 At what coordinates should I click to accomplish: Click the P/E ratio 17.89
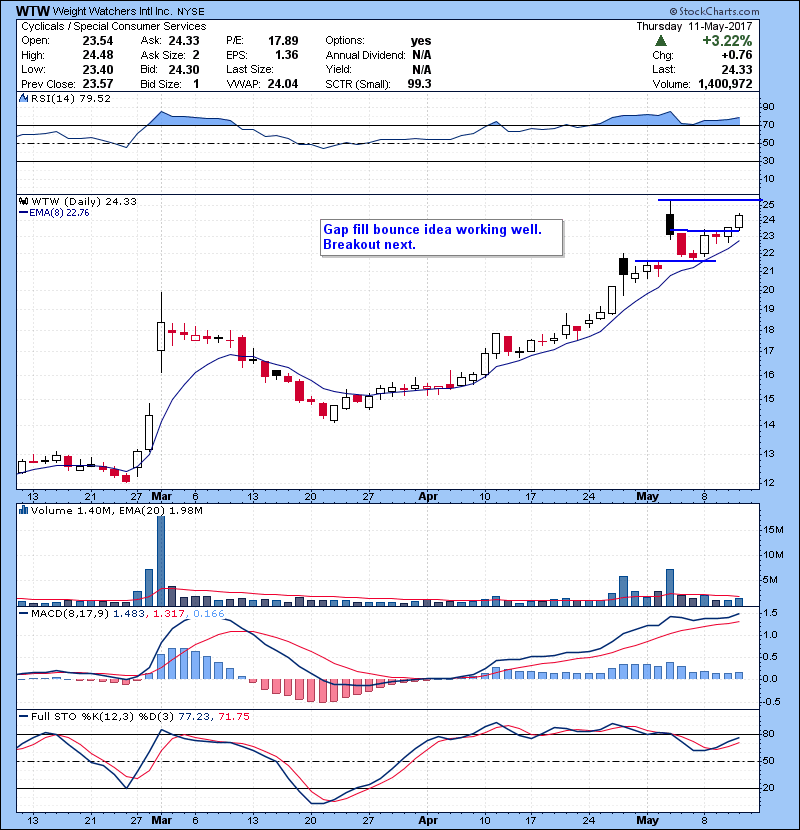[x=283, y=41]
